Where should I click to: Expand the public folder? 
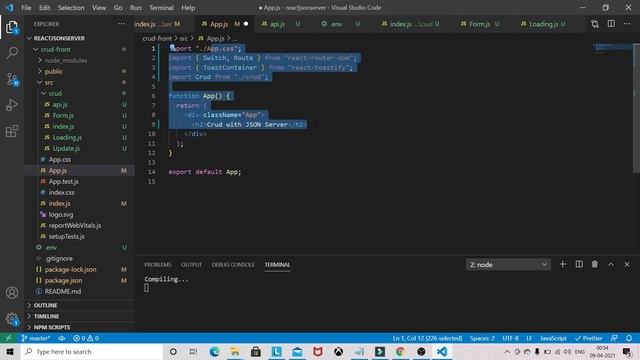(80, 71)
